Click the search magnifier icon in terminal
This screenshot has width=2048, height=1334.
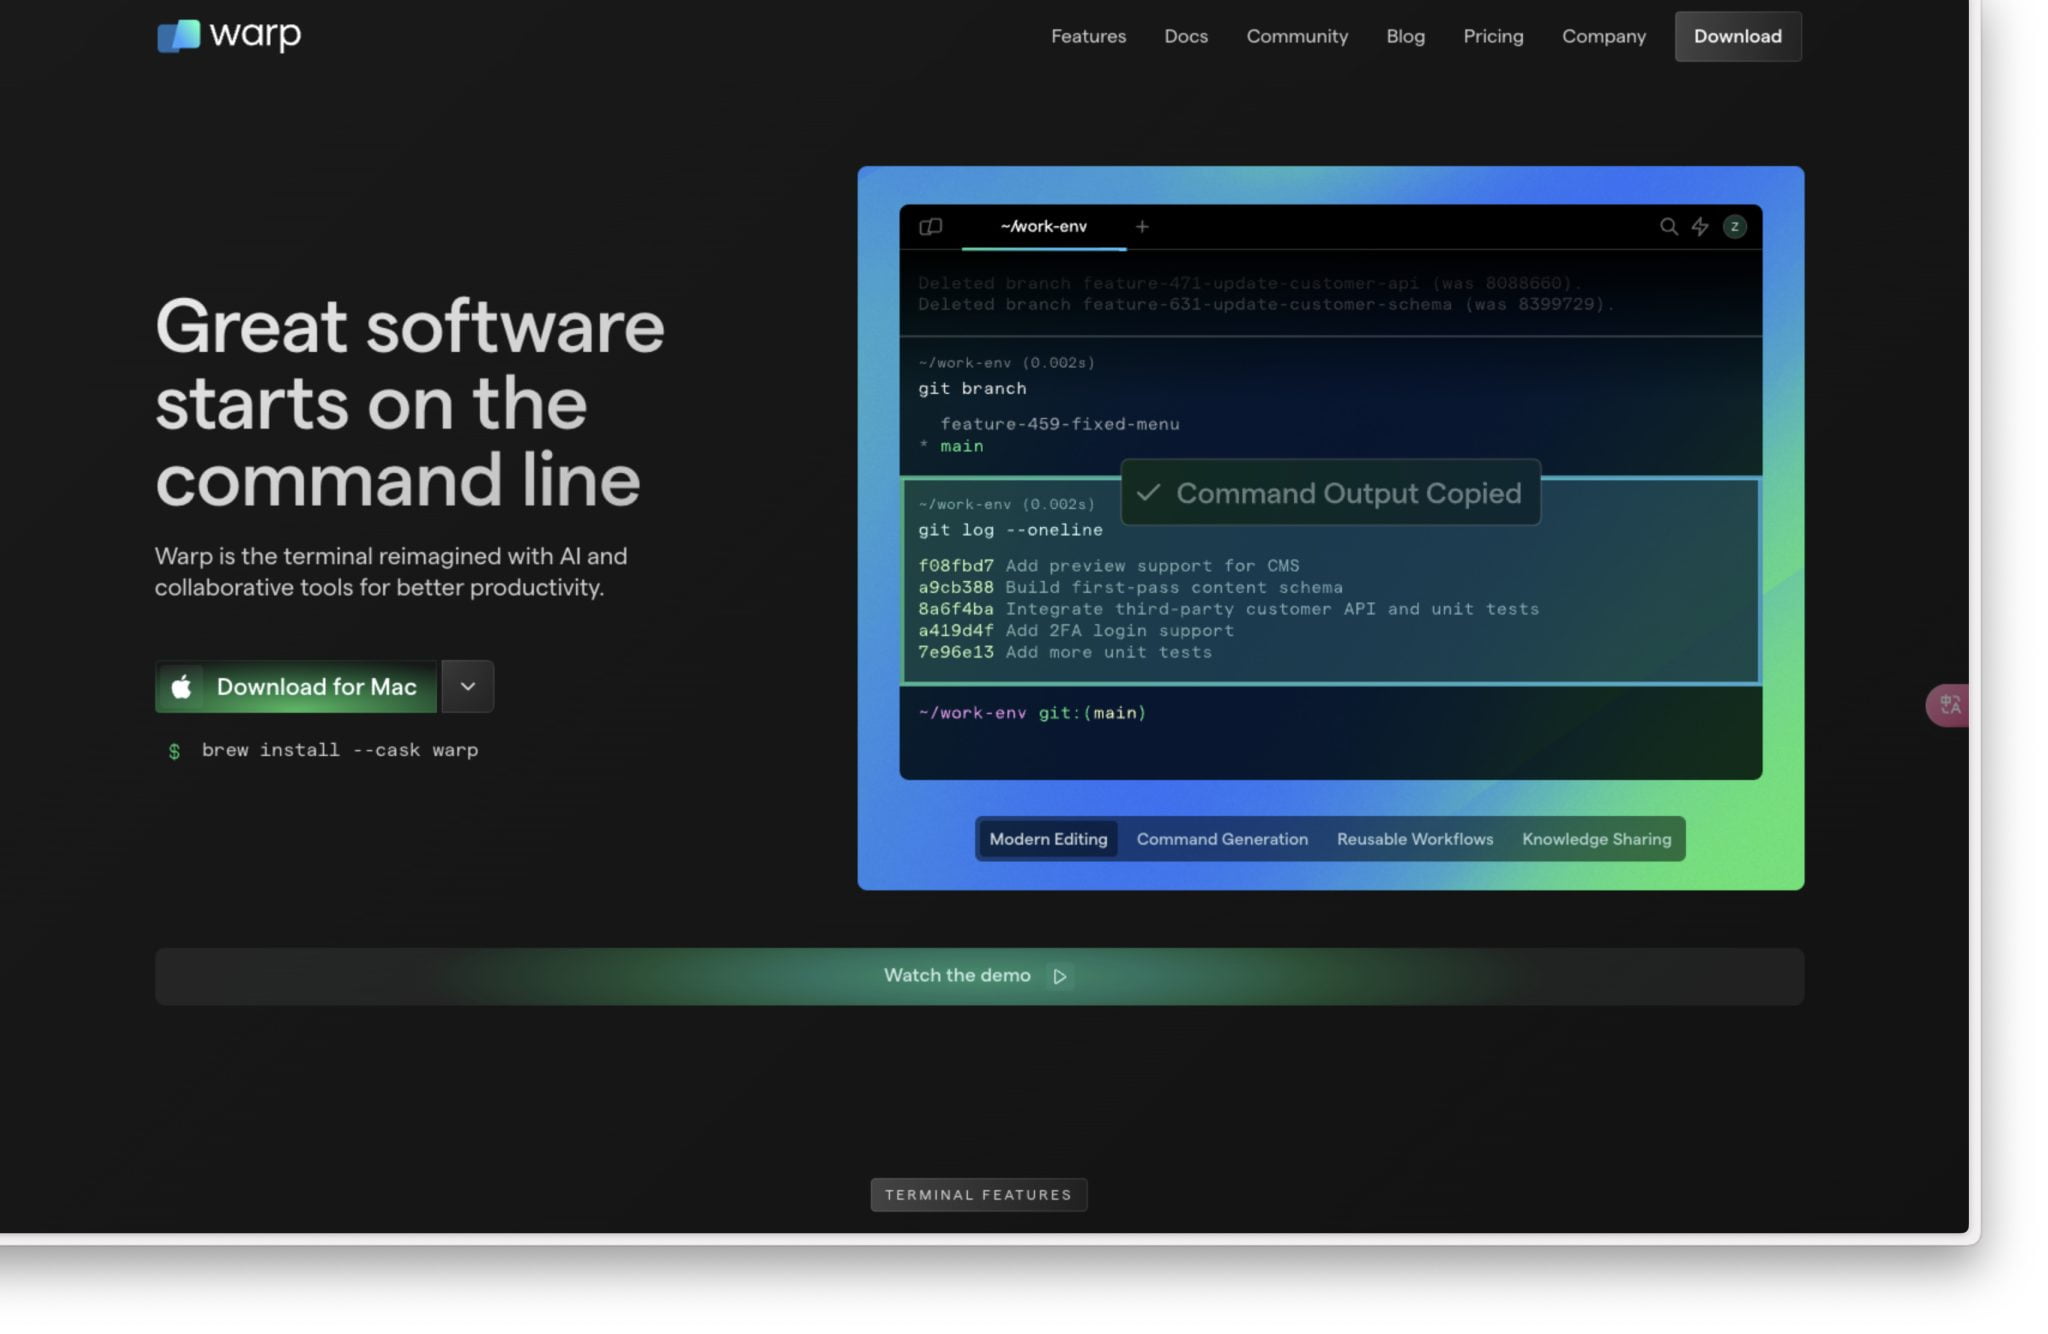(x=1668, y=227)
